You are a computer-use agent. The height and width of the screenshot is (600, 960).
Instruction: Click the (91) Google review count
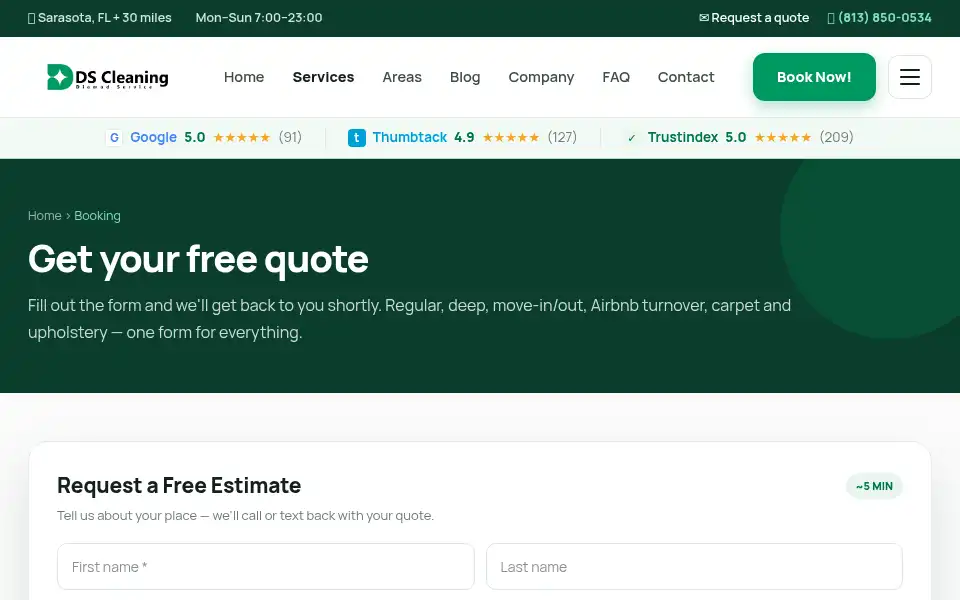click(290, 137)
